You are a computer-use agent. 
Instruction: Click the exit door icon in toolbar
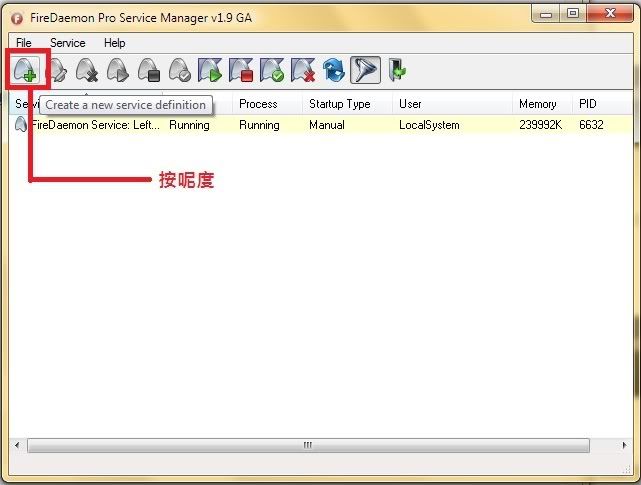coord(397,70)
